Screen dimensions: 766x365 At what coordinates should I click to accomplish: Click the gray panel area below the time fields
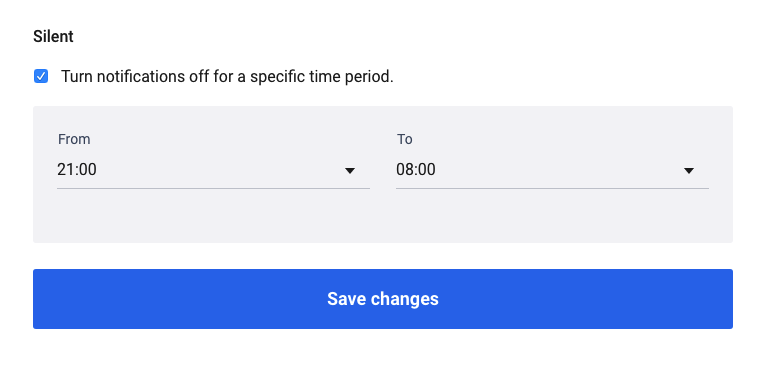pyautogui.click(x=383, y=216)
